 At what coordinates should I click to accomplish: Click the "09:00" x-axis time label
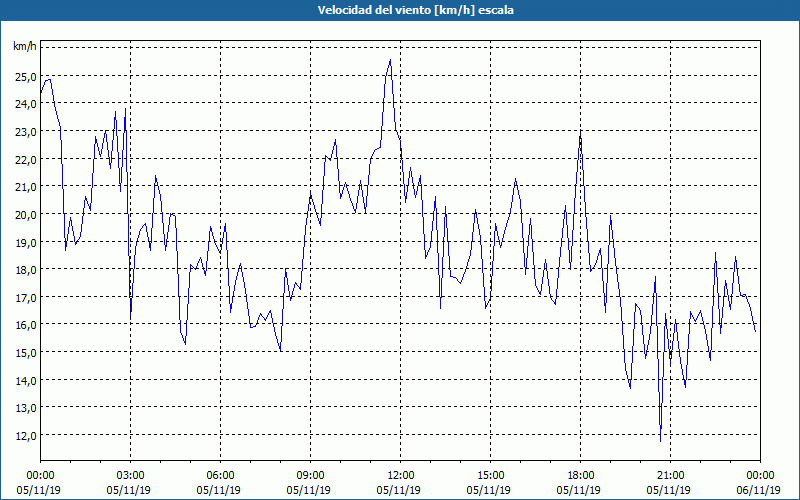coord(310,476)
